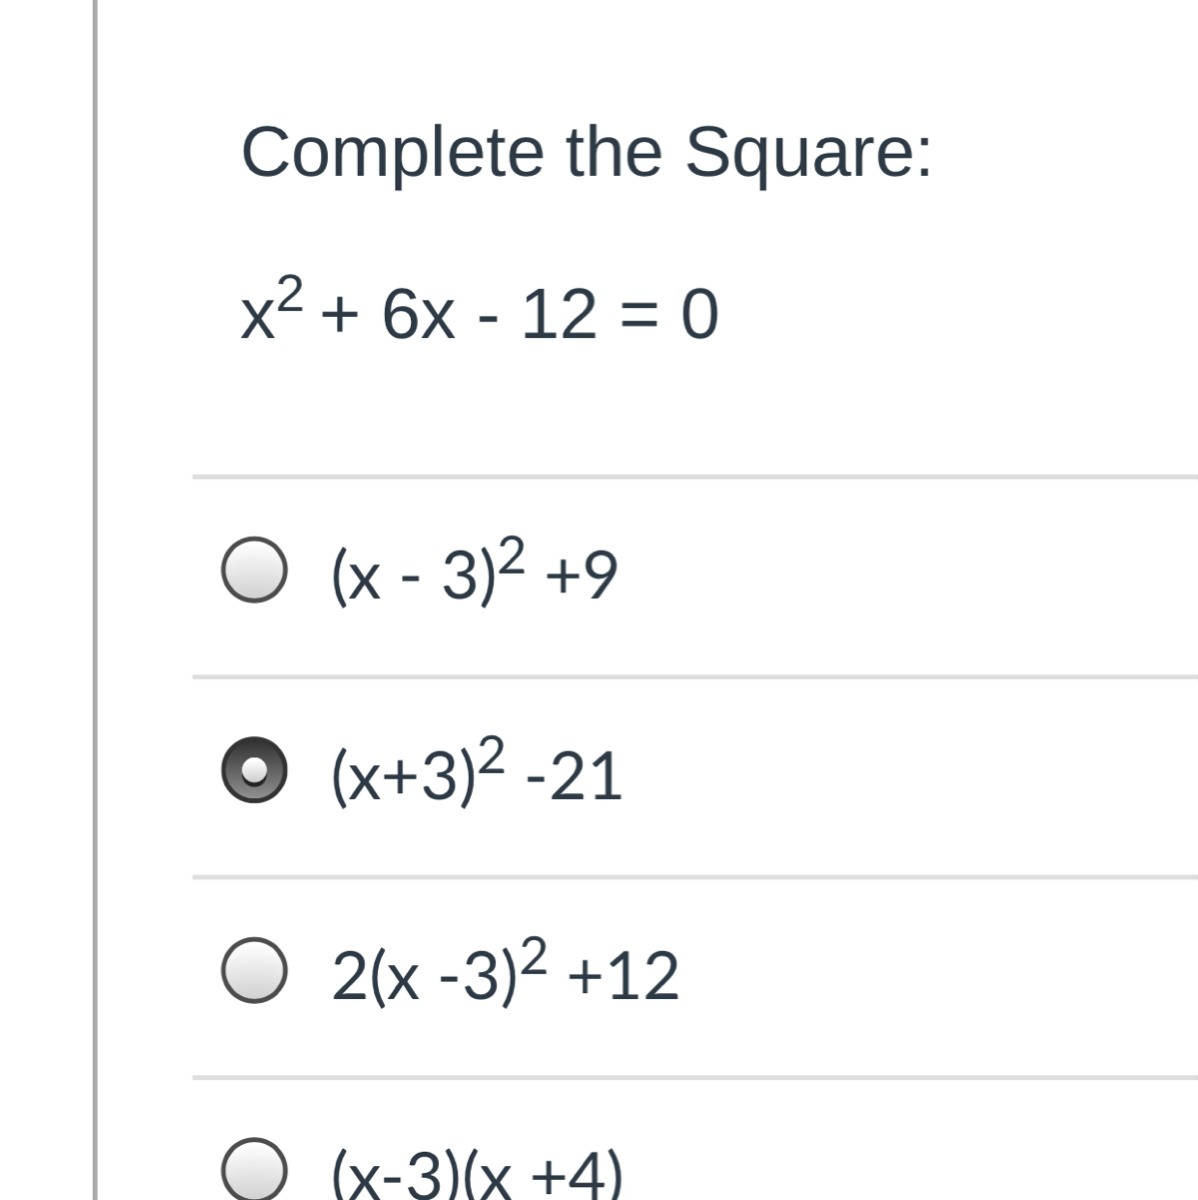Image resolution: width=1198 pixels, height=1200 pixels.
Task: Click the word "Square:" in the heading
Action: click(808, 152)
